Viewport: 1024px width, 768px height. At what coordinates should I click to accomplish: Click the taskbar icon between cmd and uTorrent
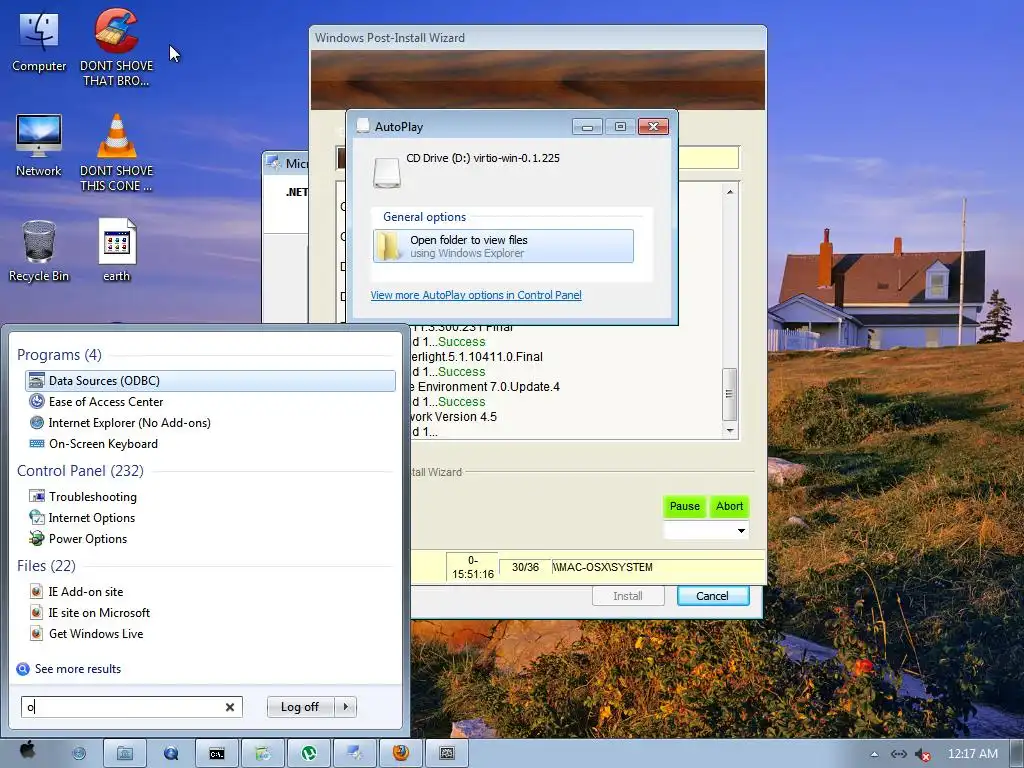click(263, 753)
